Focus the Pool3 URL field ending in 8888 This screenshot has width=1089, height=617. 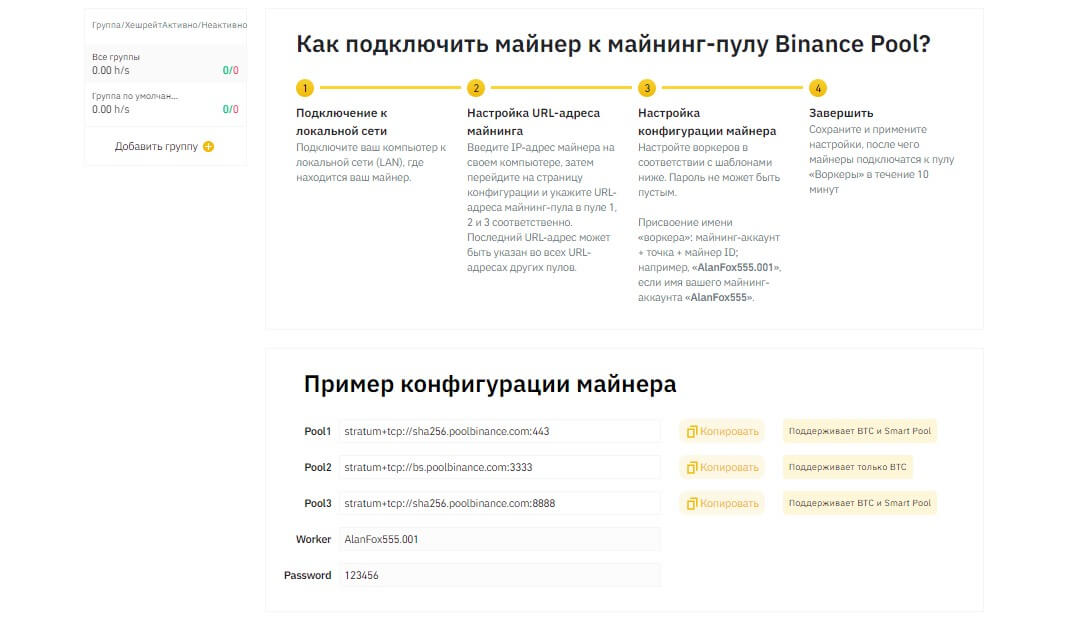pos(499,503)
